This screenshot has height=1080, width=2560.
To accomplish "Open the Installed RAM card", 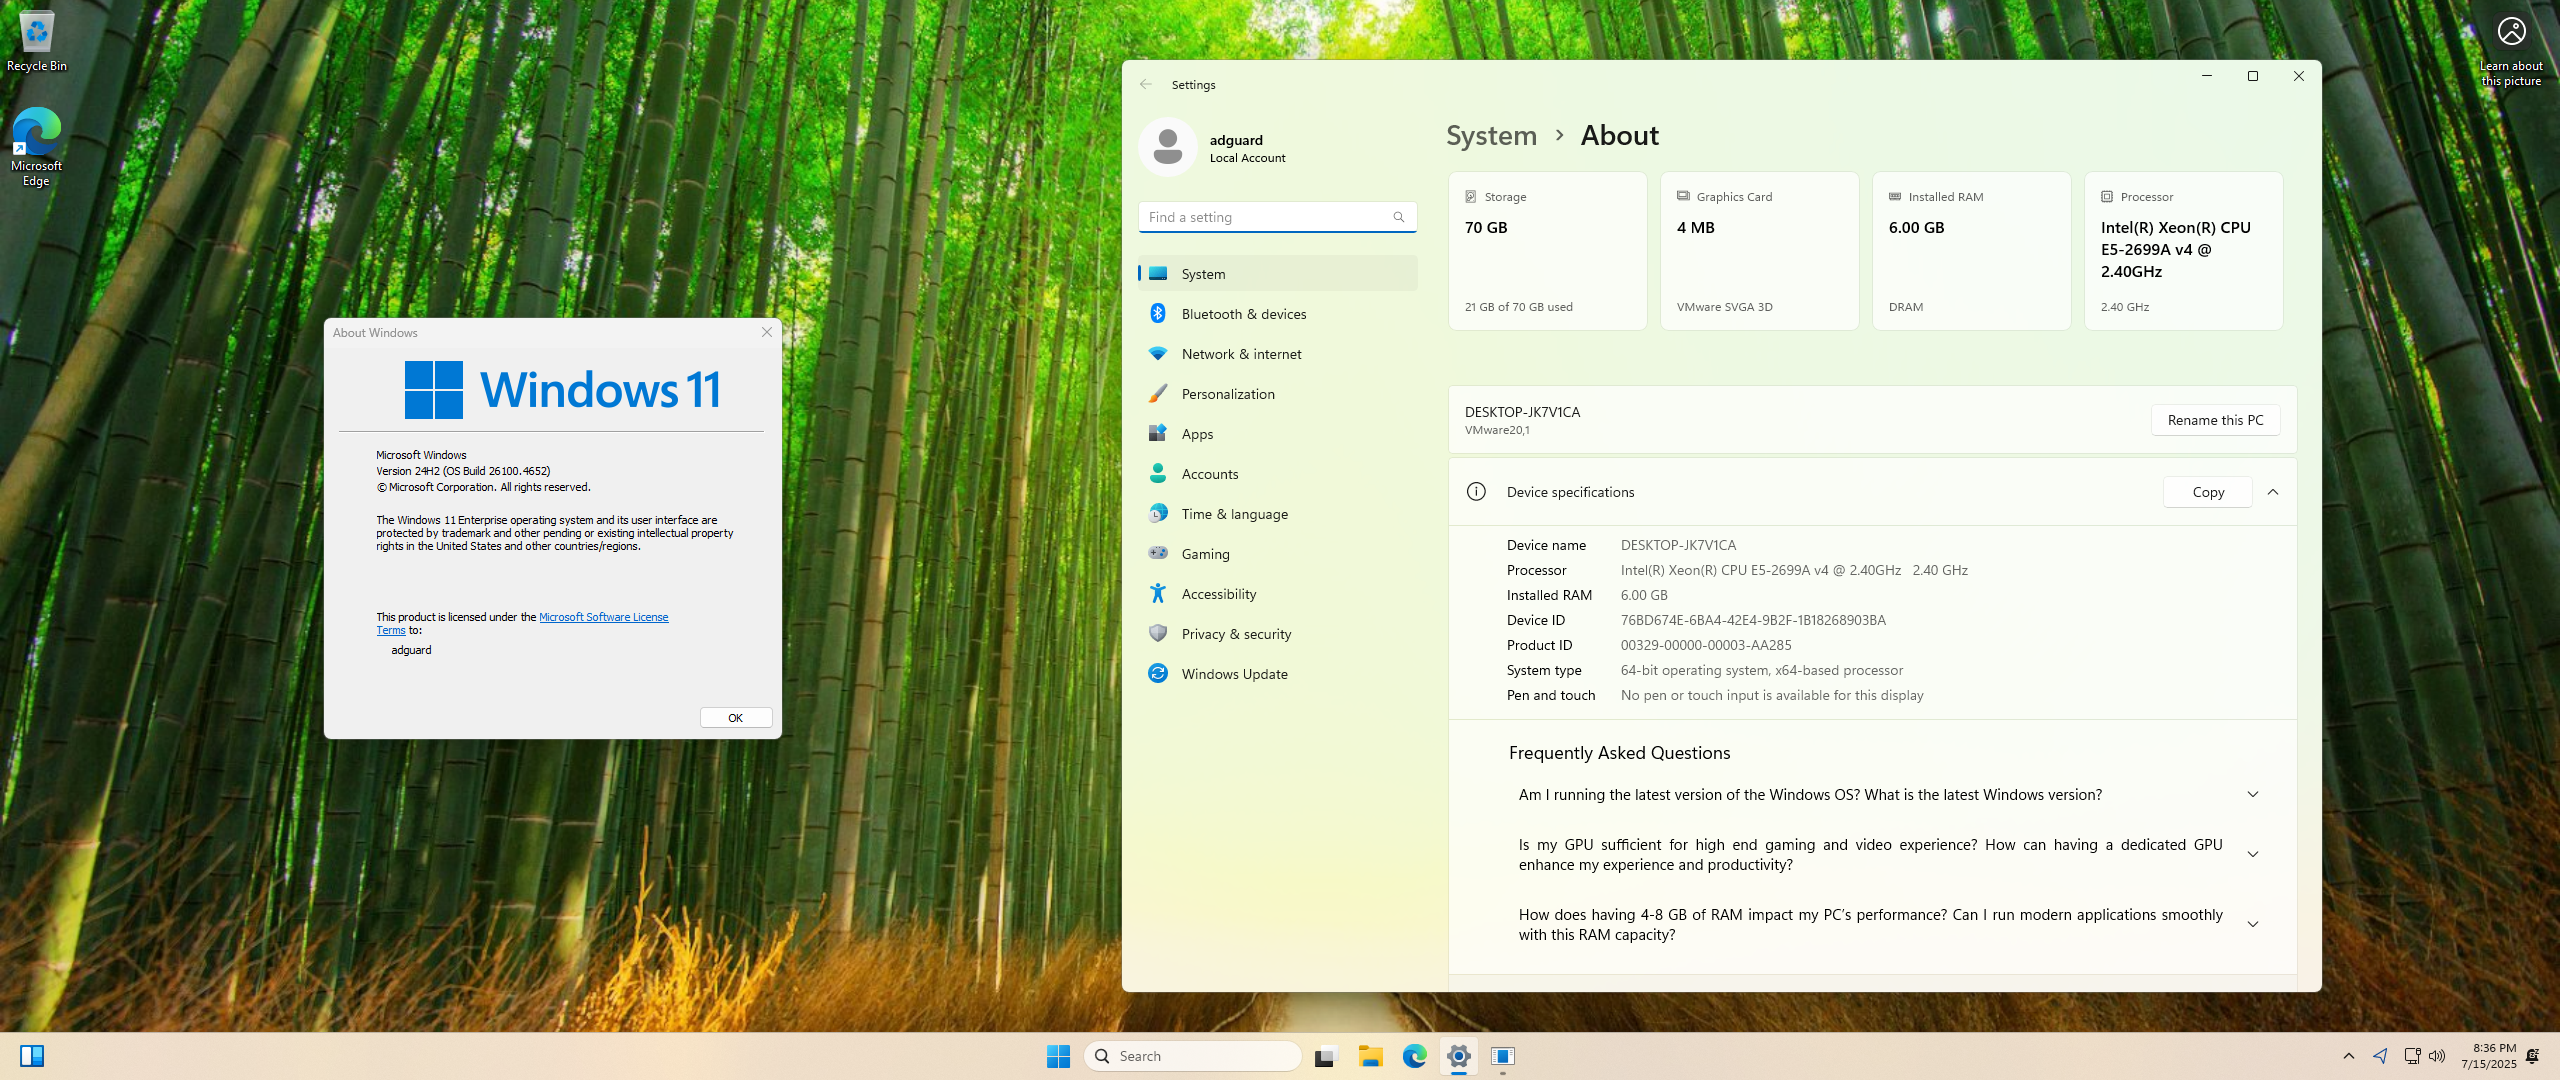I will pos(1972,251).
